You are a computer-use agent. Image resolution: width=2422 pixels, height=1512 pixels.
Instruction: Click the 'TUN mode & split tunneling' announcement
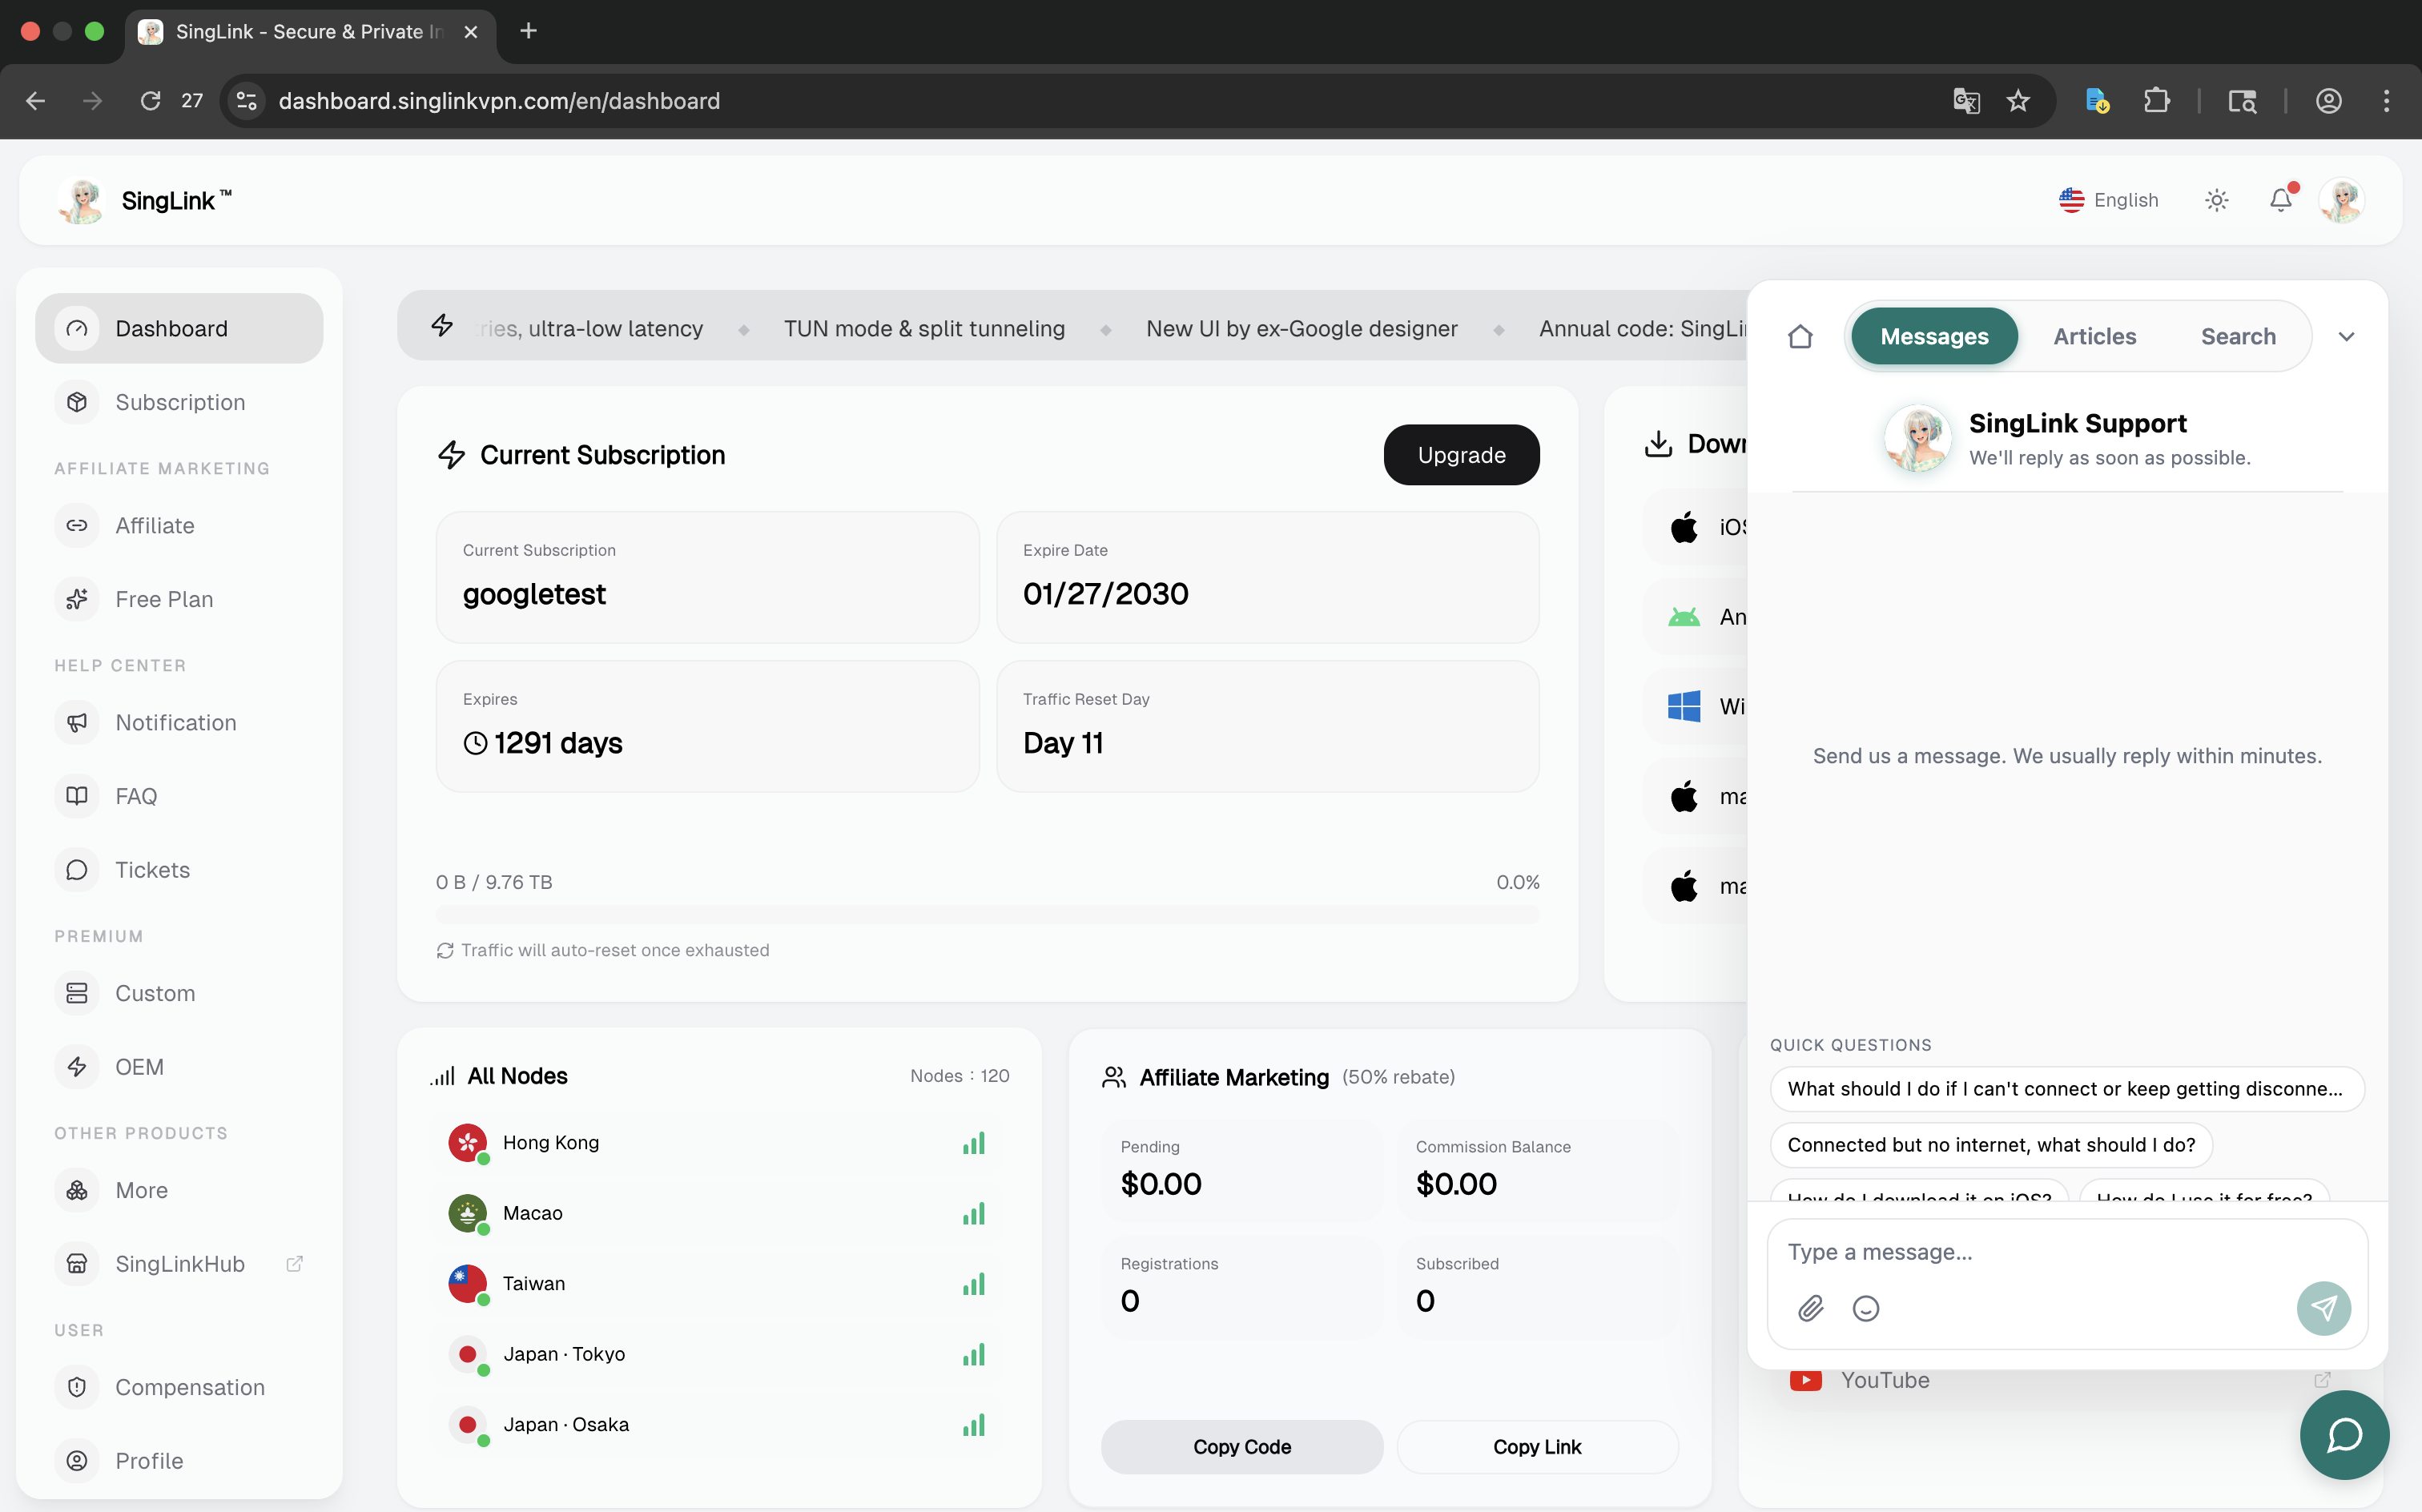point(924,329)
